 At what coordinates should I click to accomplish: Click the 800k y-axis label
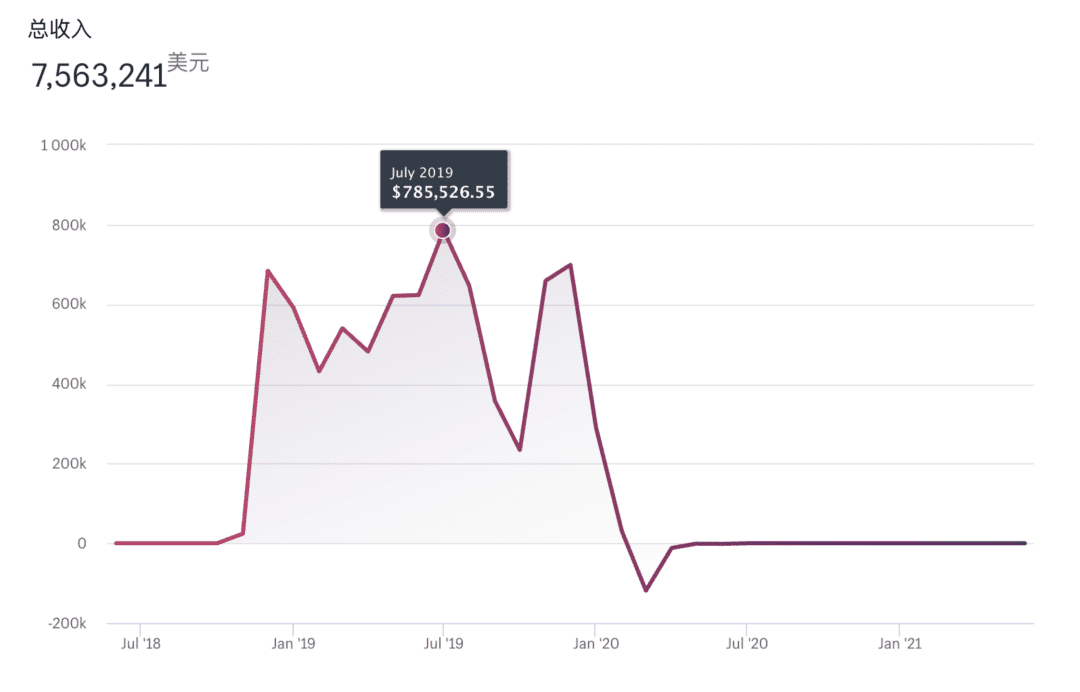coord(69,225)
